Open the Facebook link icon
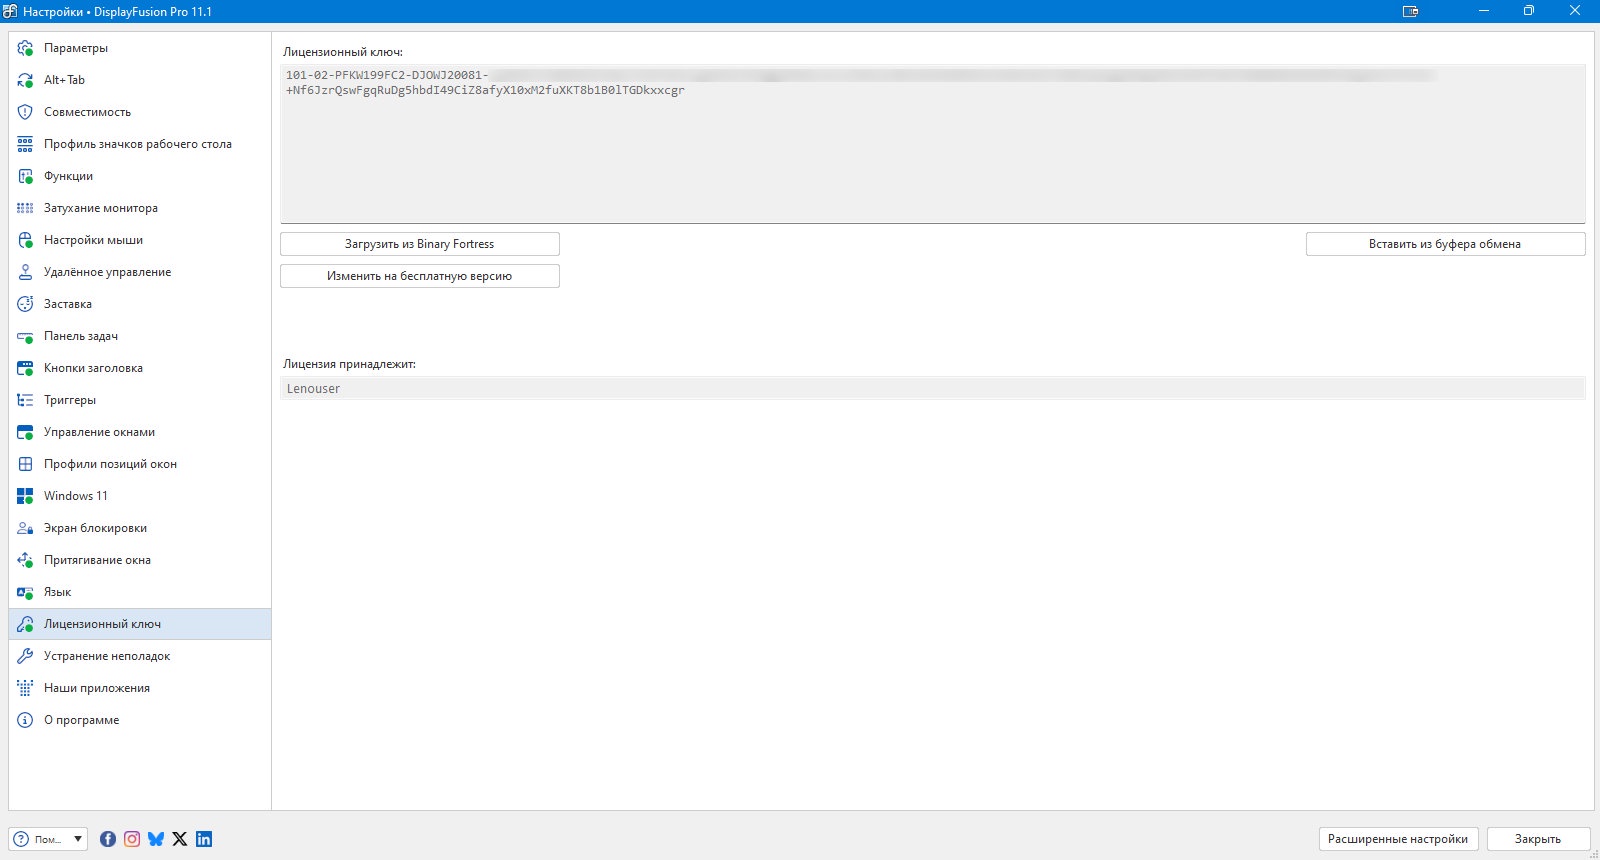Screen dimensions: 1600x860 click(108, 839)
